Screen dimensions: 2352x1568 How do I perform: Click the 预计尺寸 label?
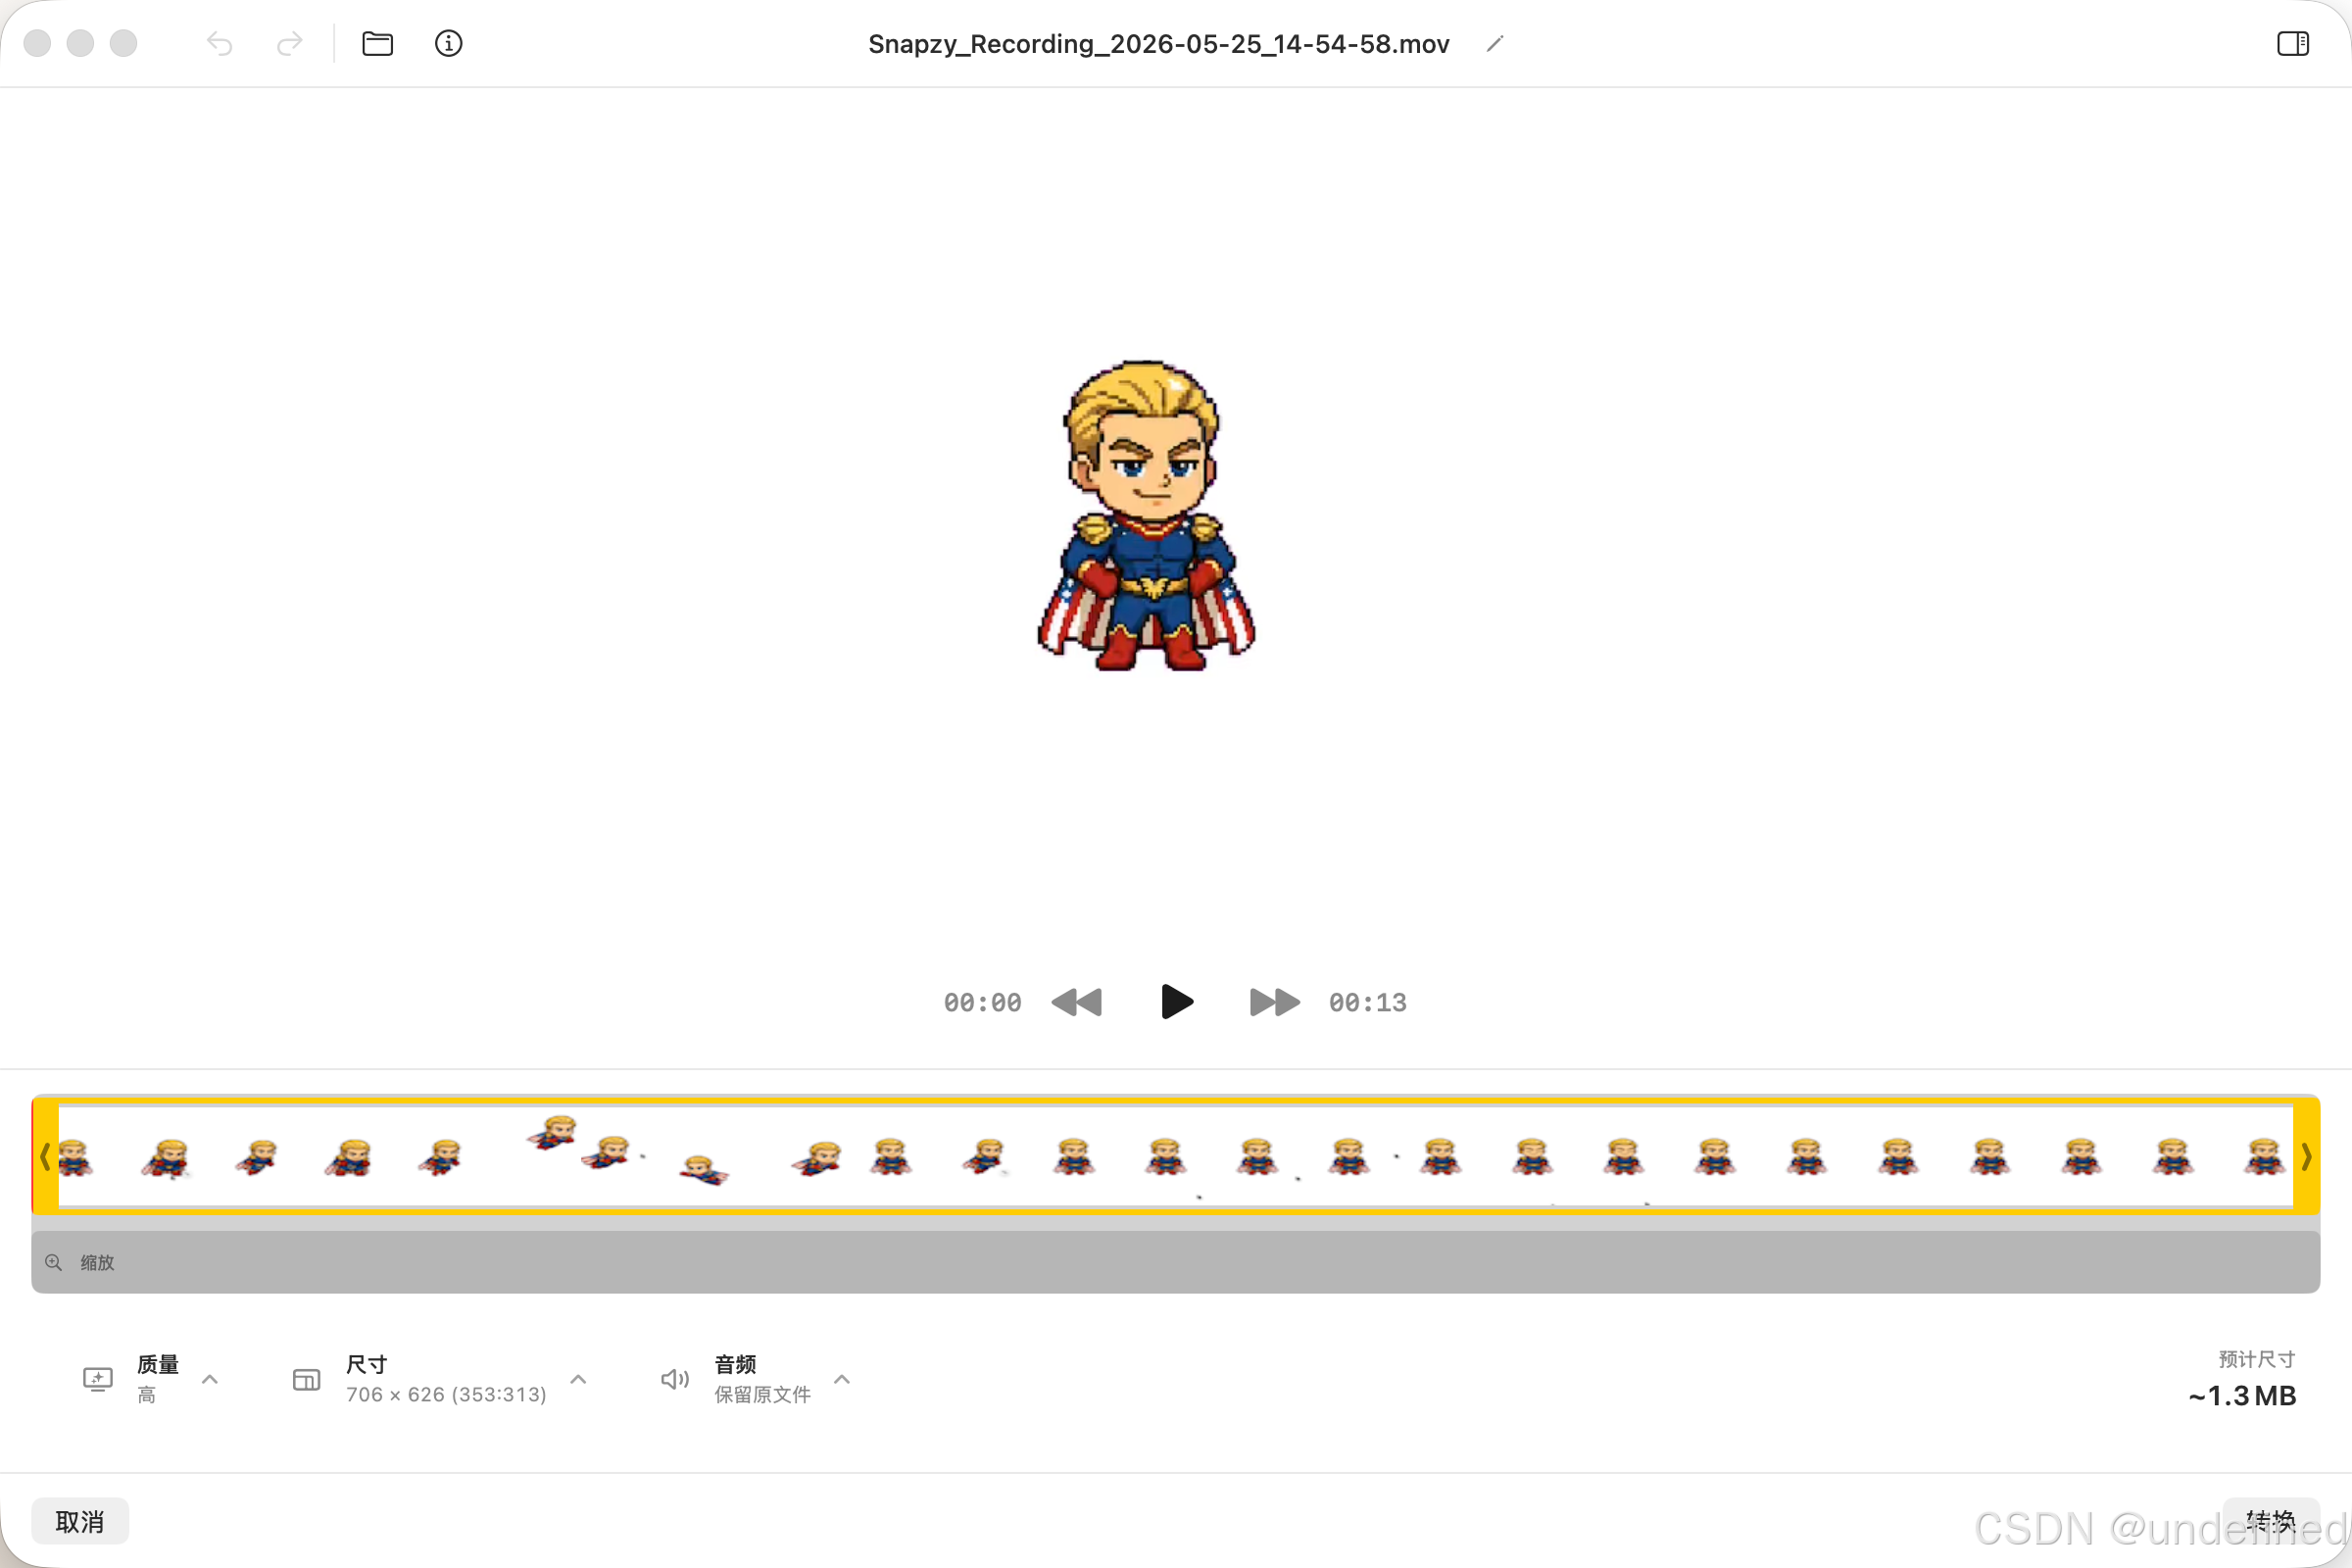click(2256, 1359)
